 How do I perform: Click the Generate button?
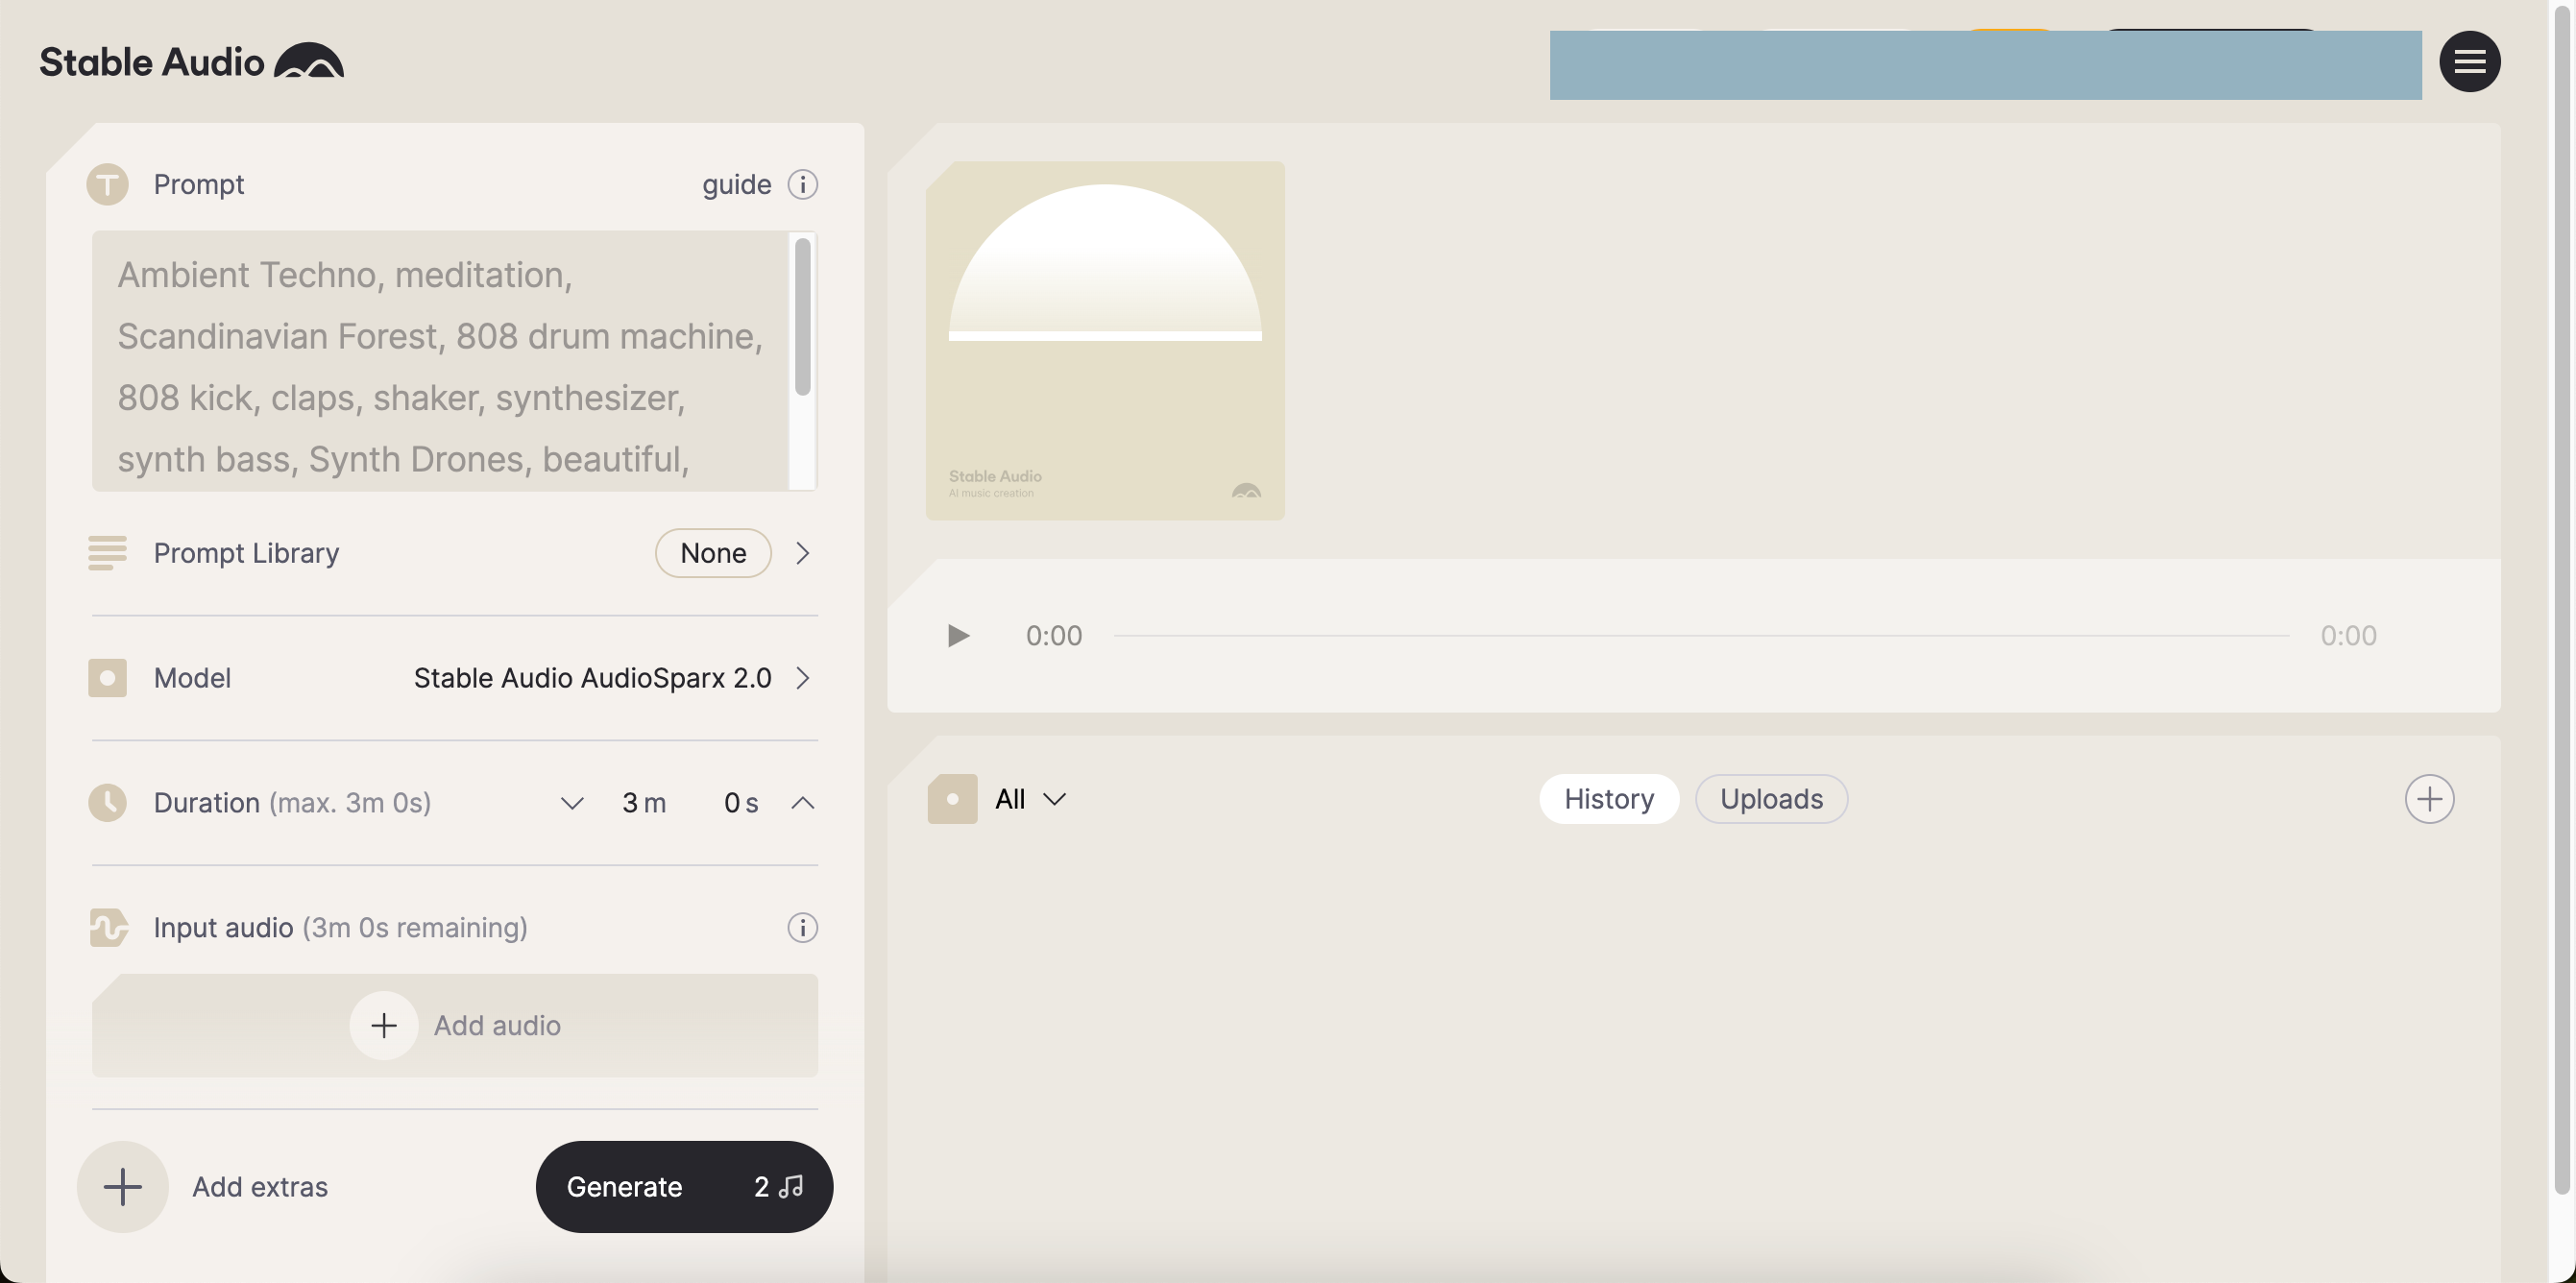tap(684, 1186)
